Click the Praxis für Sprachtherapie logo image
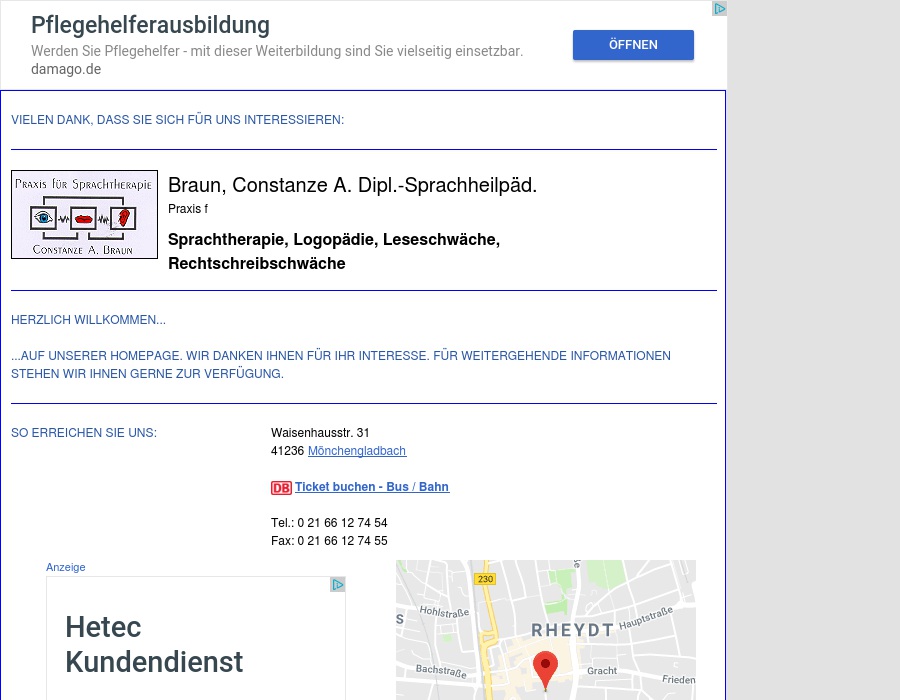The image size is (900, 700). [x=84, y=215]
